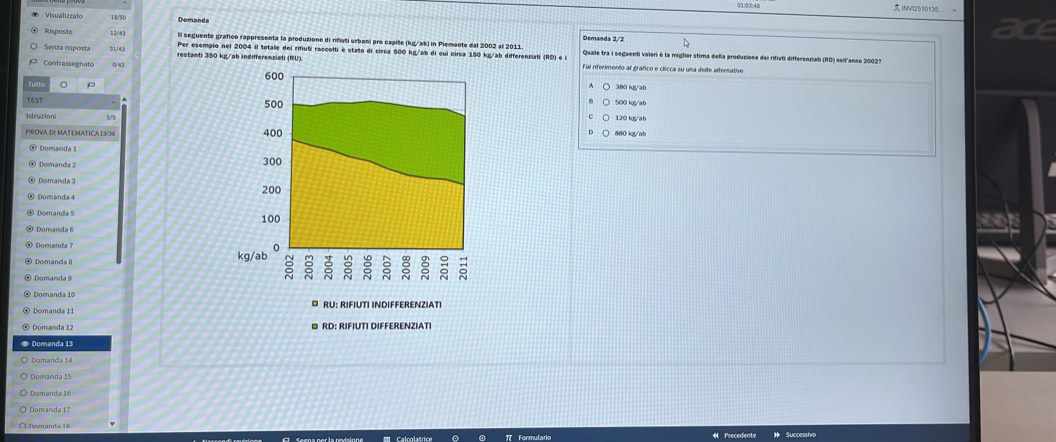Viewport: 1056px width, 442px height.
Task: Choose option D 880 kg/ab
Action: point(606,132)
